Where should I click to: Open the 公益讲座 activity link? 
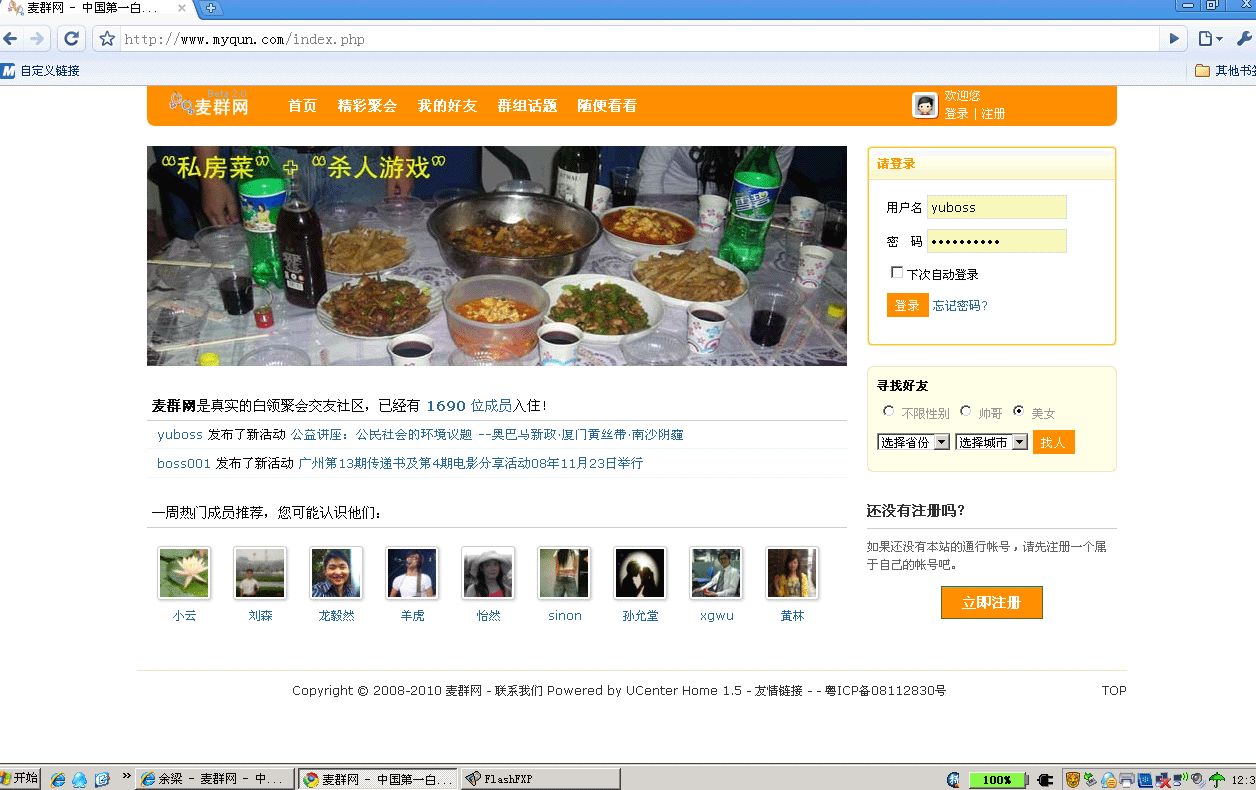tap(487, 435)
